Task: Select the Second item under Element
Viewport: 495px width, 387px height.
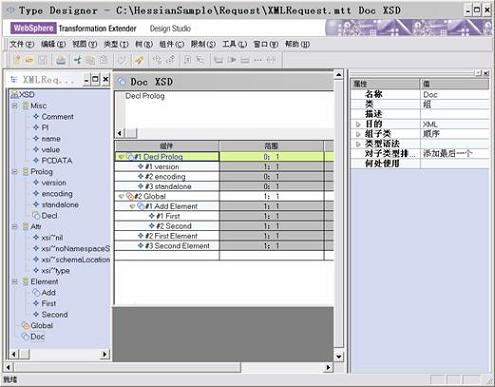Action: (x=55, y=315)
